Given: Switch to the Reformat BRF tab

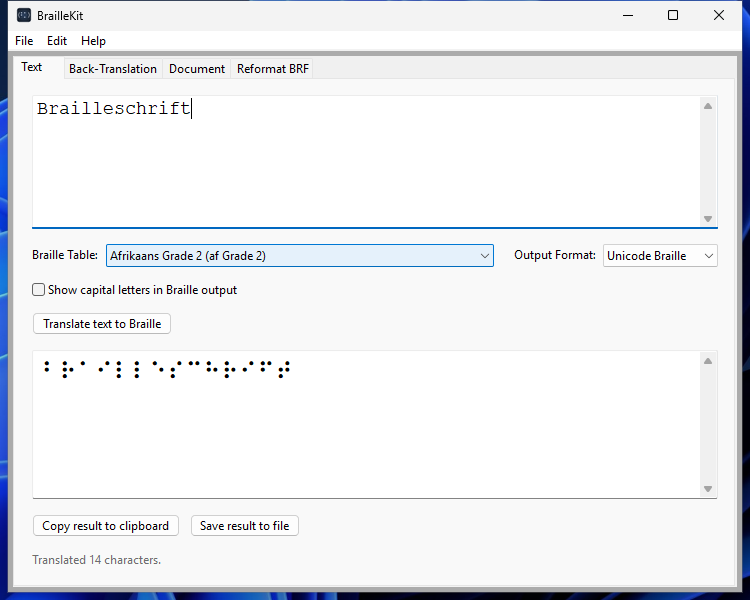Looking at the screenshot, I should coord(273,69).
